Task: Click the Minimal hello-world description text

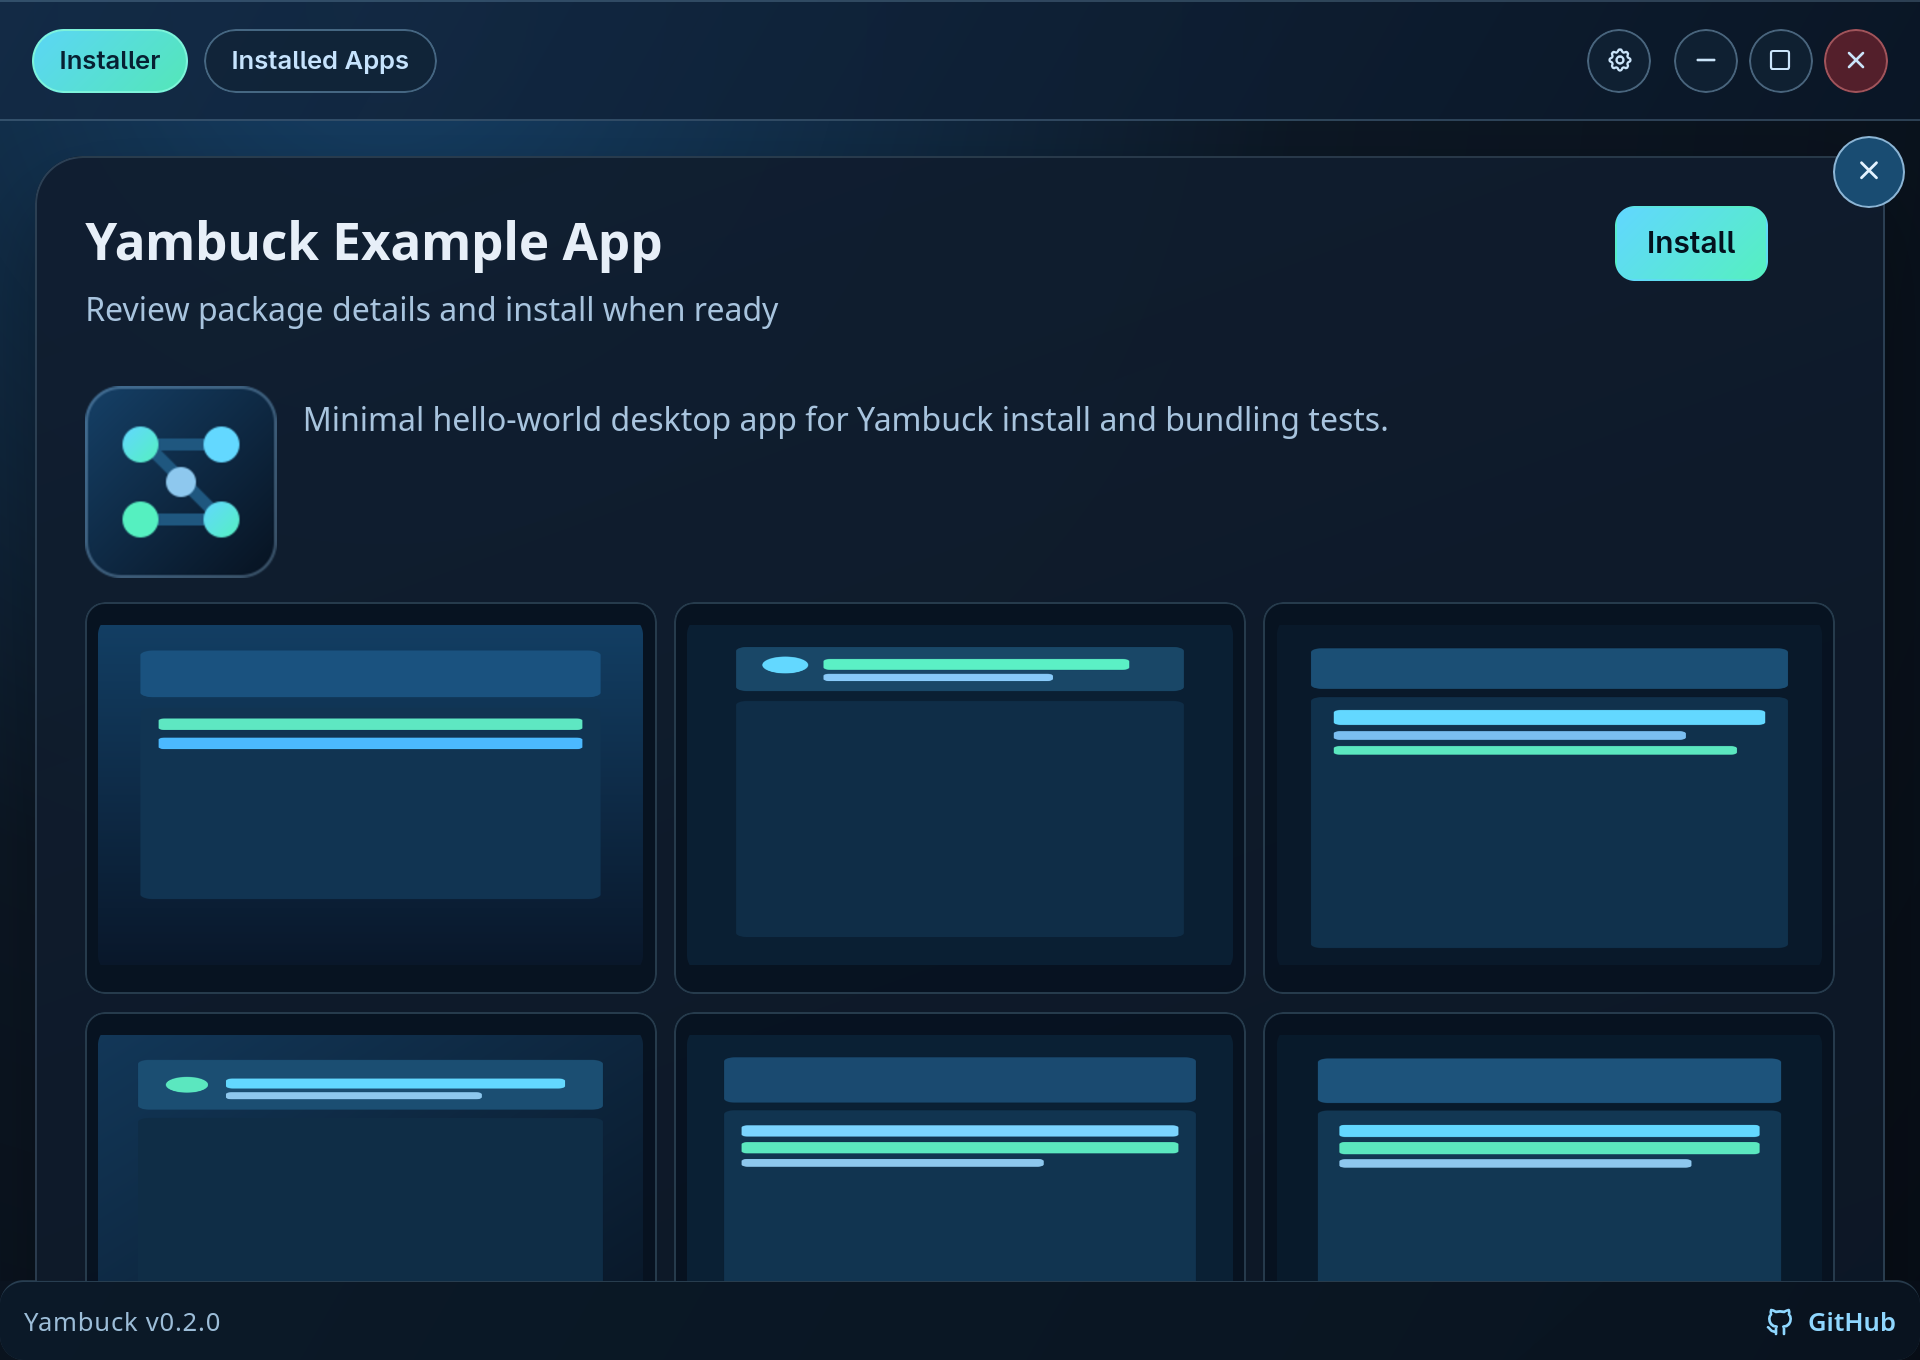Action: pyautogui.click(x=846, y=420)
